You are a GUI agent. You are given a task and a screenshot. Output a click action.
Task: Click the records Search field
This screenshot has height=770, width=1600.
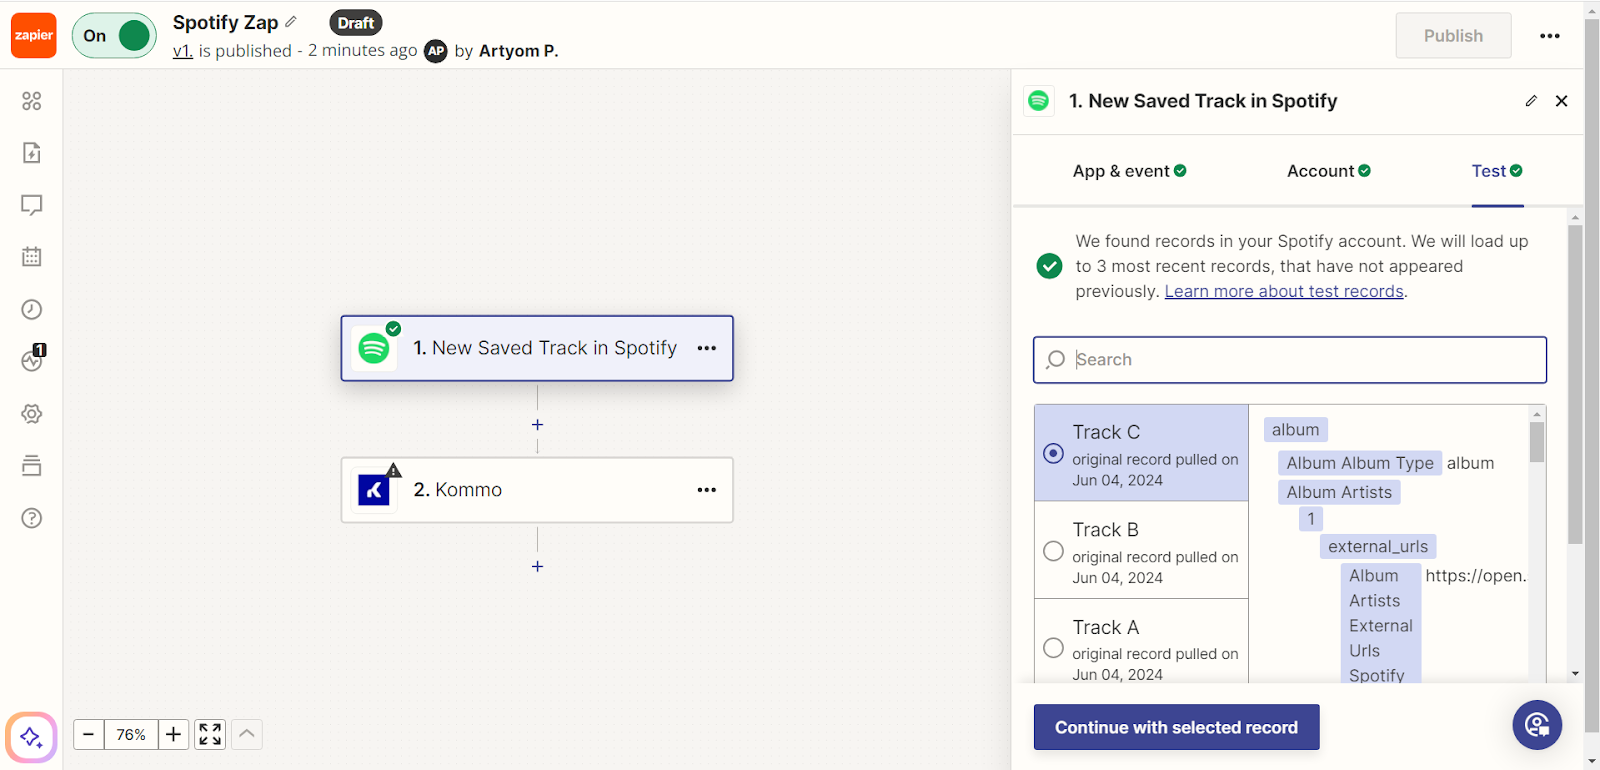1290,360
